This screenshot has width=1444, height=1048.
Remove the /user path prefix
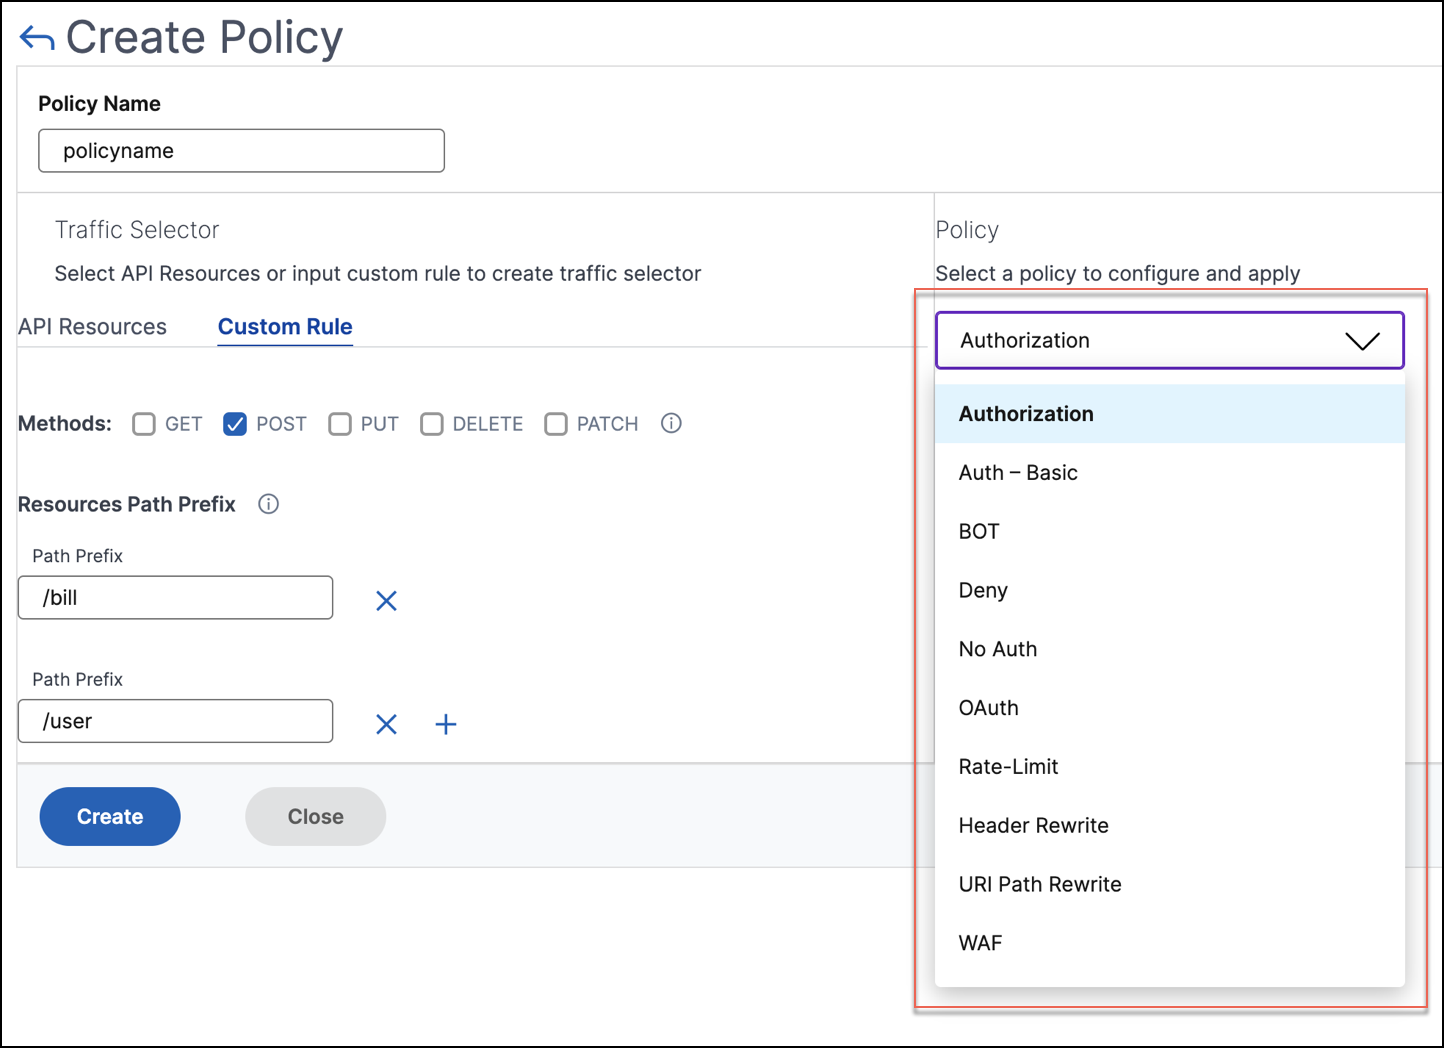386,724
